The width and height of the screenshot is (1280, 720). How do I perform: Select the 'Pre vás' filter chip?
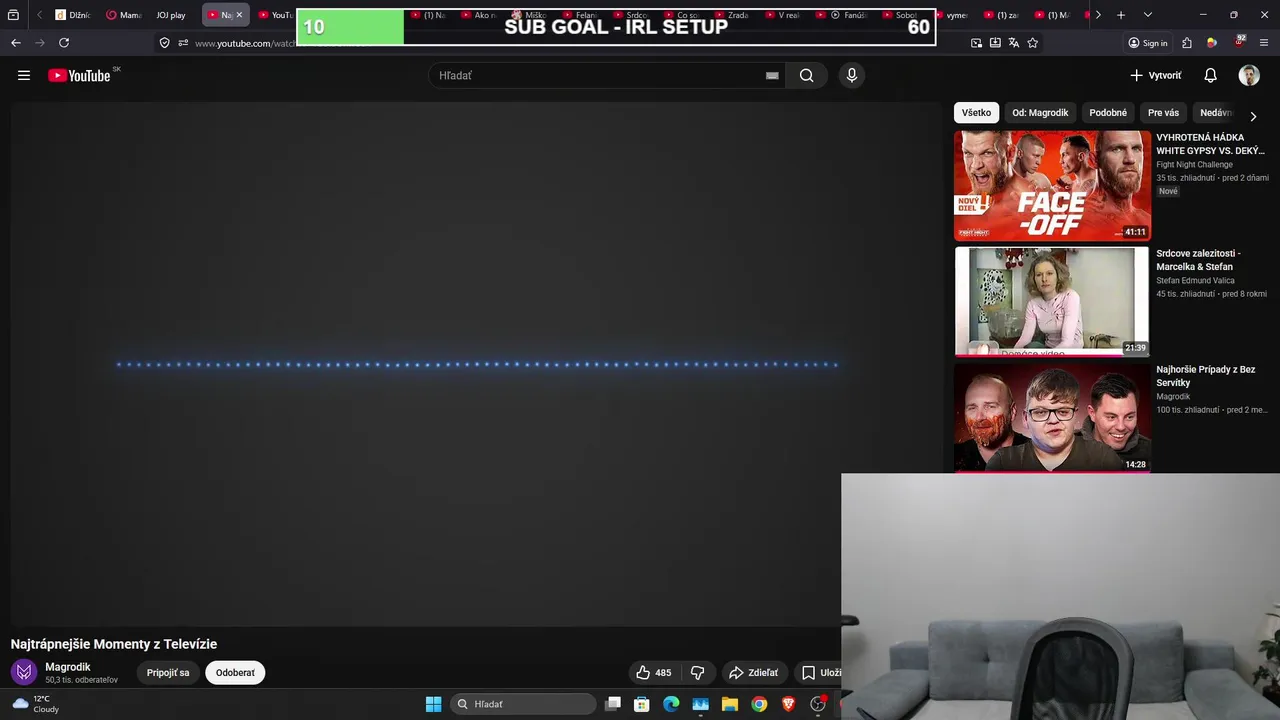pos(1163,113)
